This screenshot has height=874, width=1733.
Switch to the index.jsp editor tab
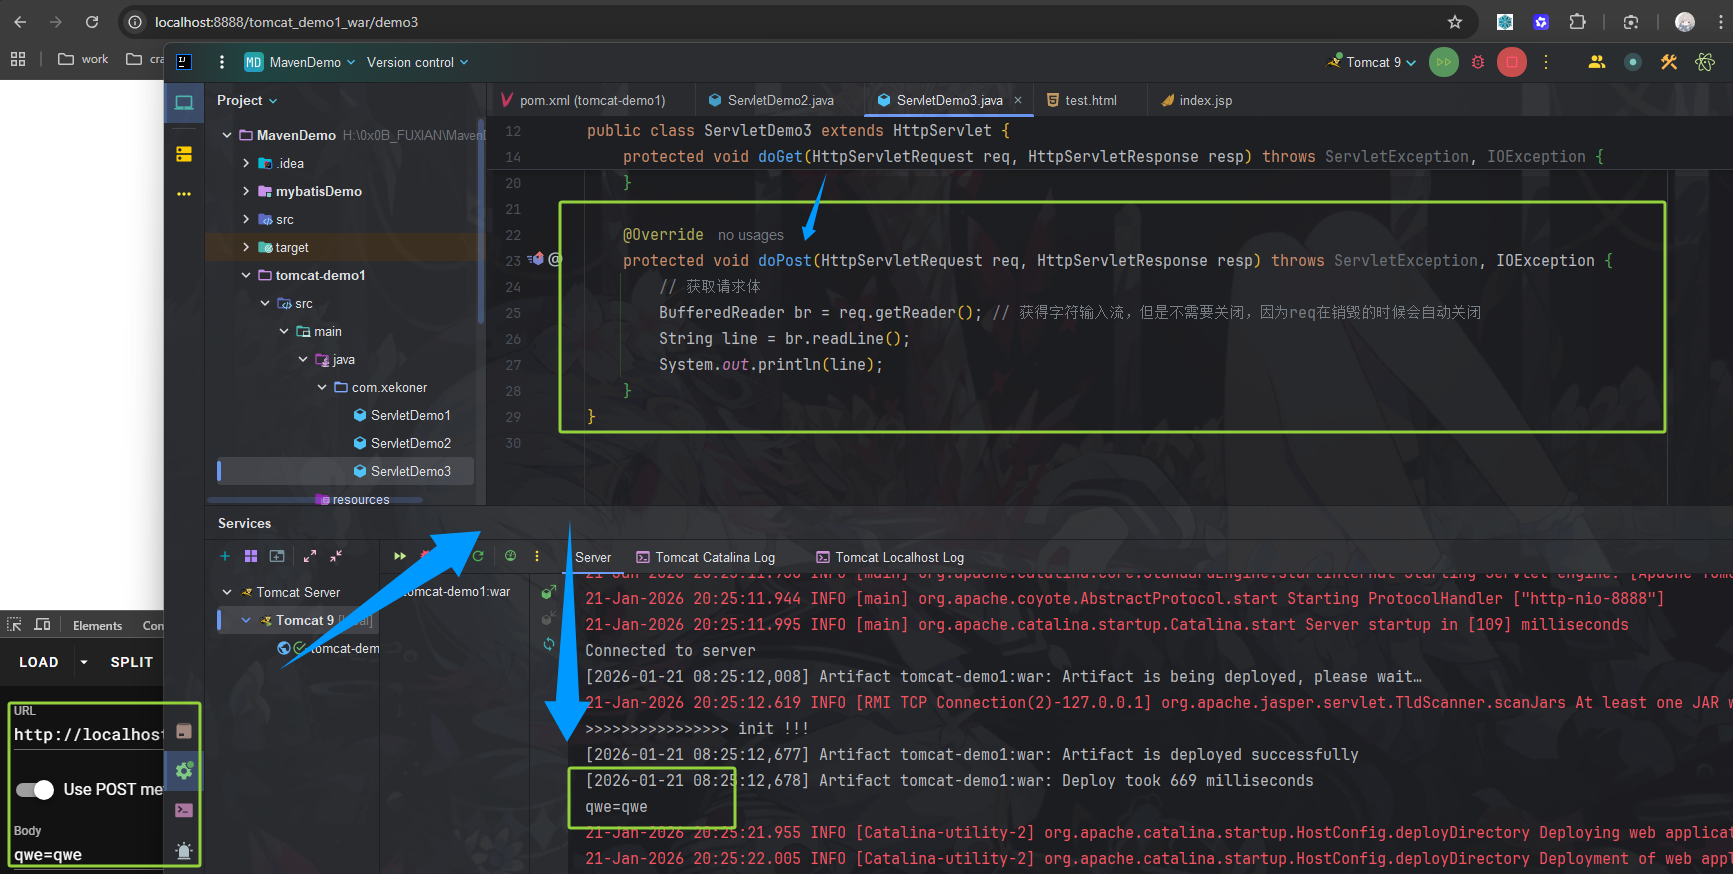tap(1196, 100)
